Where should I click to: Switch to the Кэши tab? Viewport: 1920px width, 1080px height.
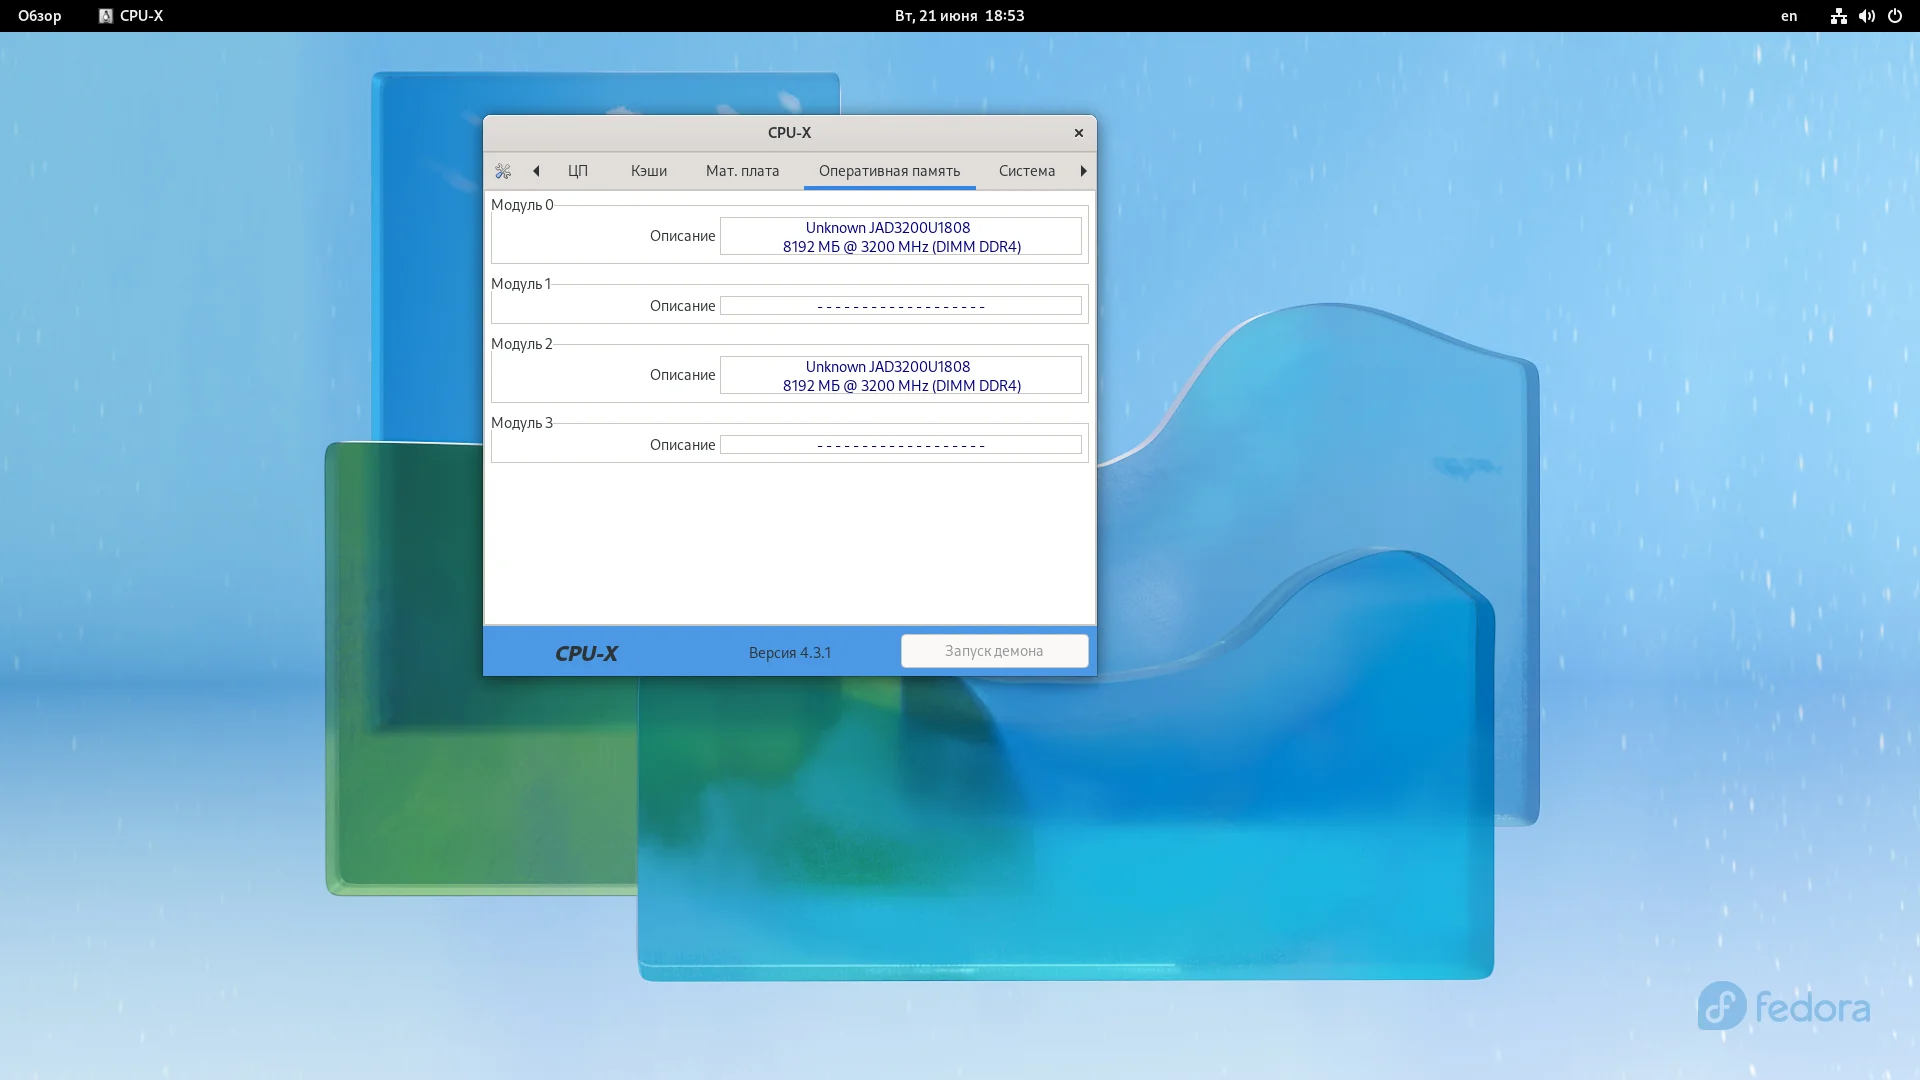coord(648,171)
